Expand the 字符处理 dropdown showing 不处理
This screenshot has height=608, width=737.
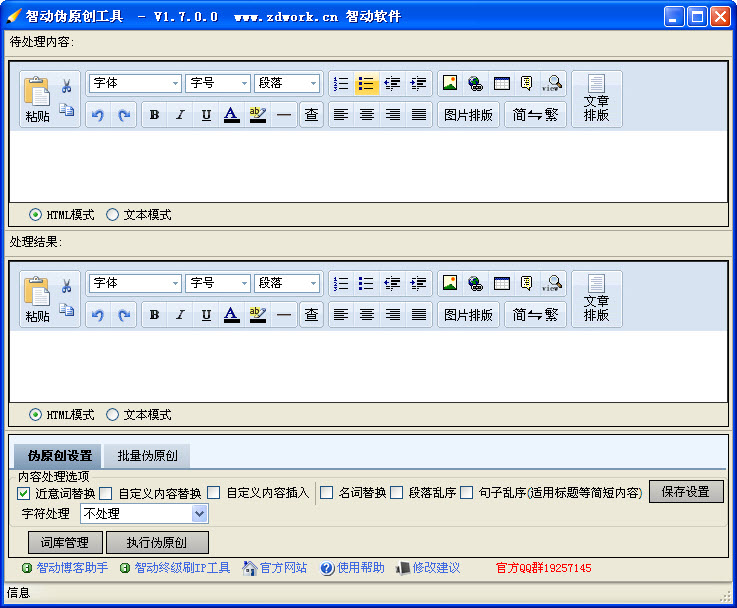[144, 514]
